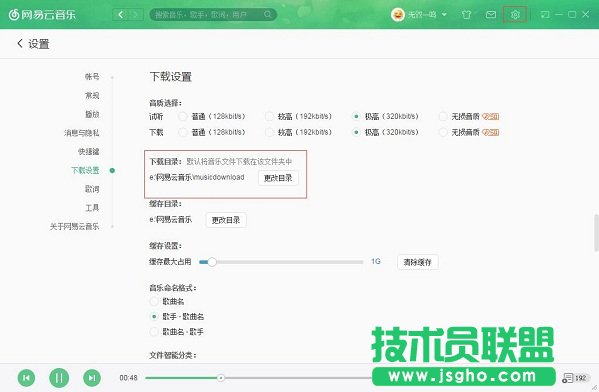Image resolution: width=599 pixels, height=392 pixels.
Task: Select 歌手 - 歌曲名 naming format
Action: point(154,316)
